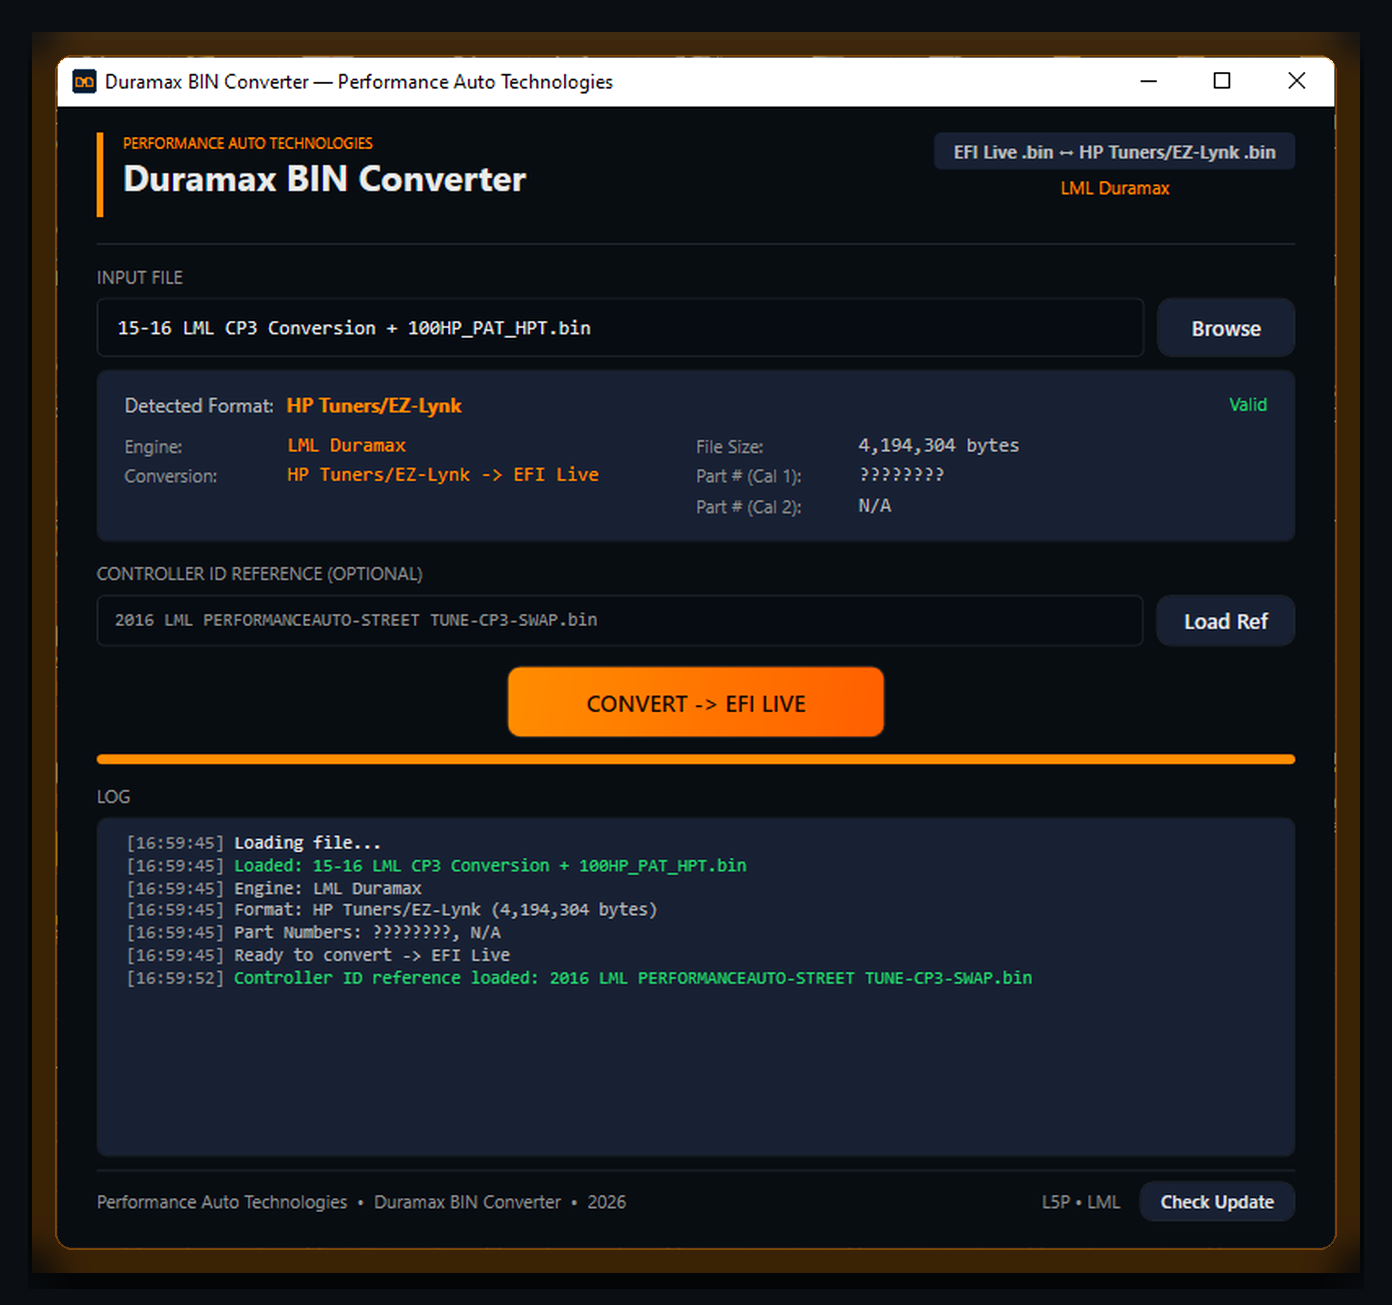This screenshot has height=1305, width=1392.
Task: Click the Engine label in the info panel
Action: pyautogui.click(x=154, y=447)
